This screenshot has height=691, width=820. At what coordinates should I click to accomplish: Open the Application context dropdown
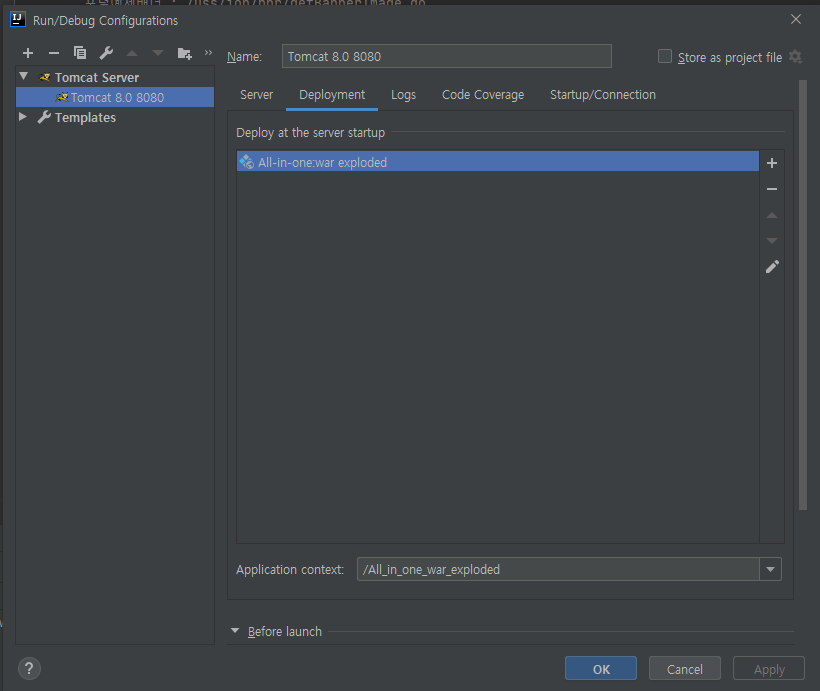[x=771, y=568]
